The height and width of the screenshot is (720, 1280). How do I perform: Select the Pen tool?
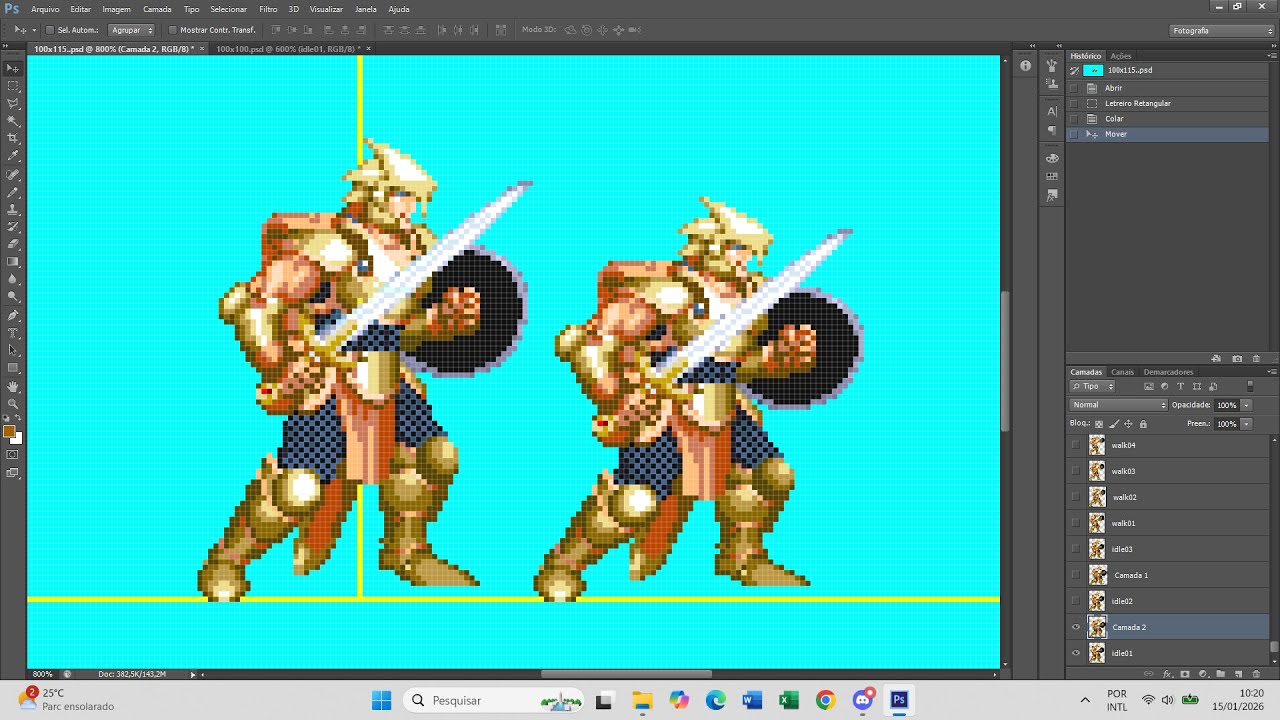coord(13,315)
